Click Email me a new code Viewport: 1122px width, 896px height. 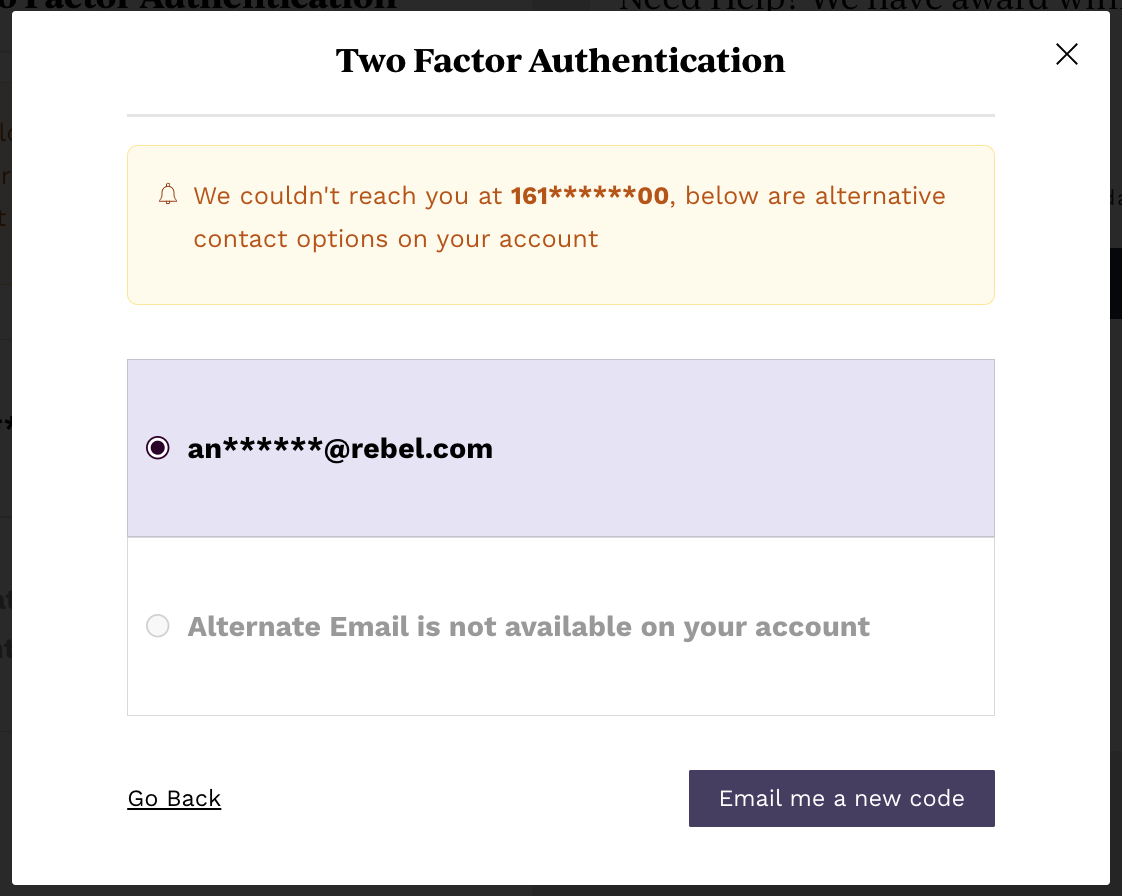tap(842, 799)
